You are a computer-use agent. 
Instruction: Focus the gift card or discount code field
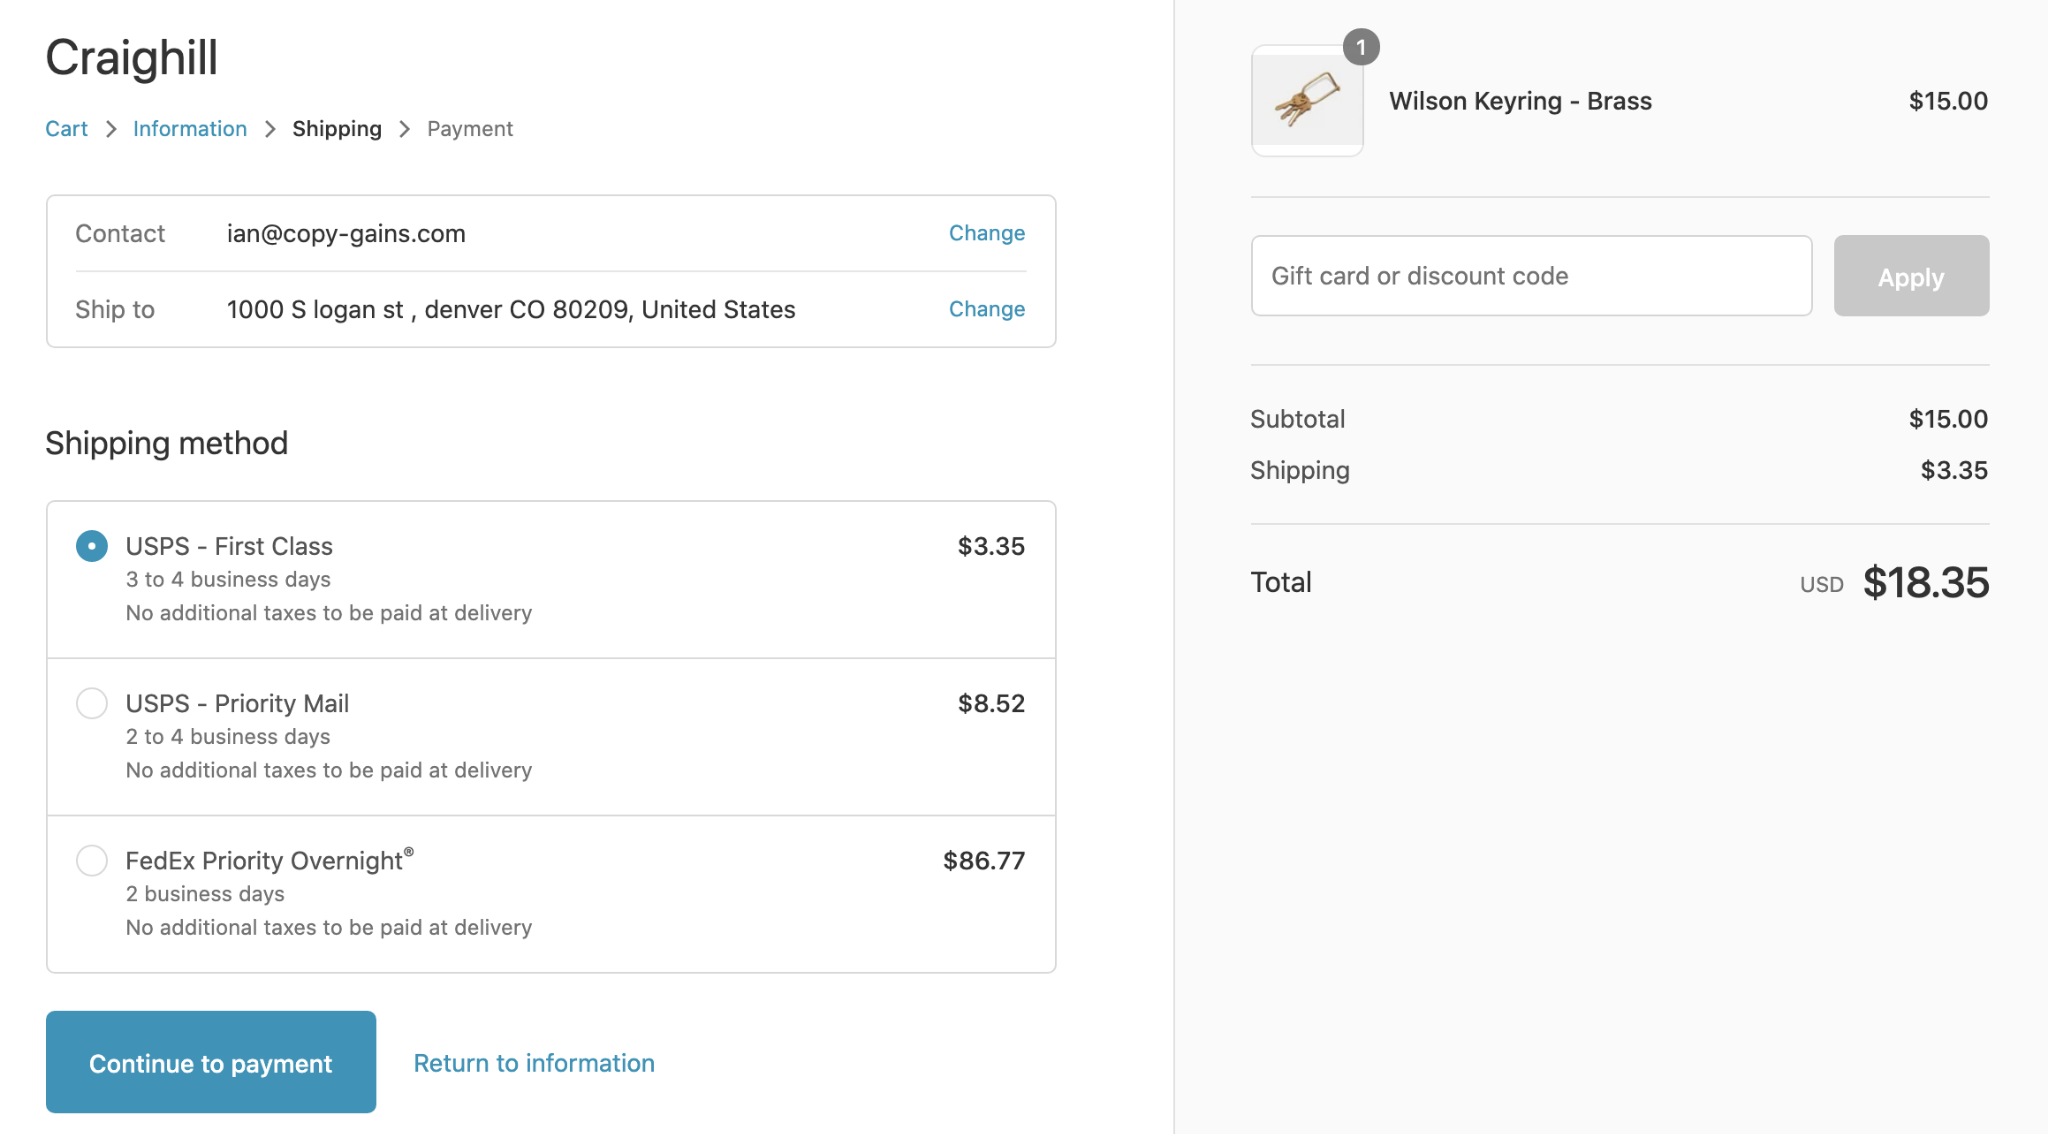click(x=1530, y=276)
